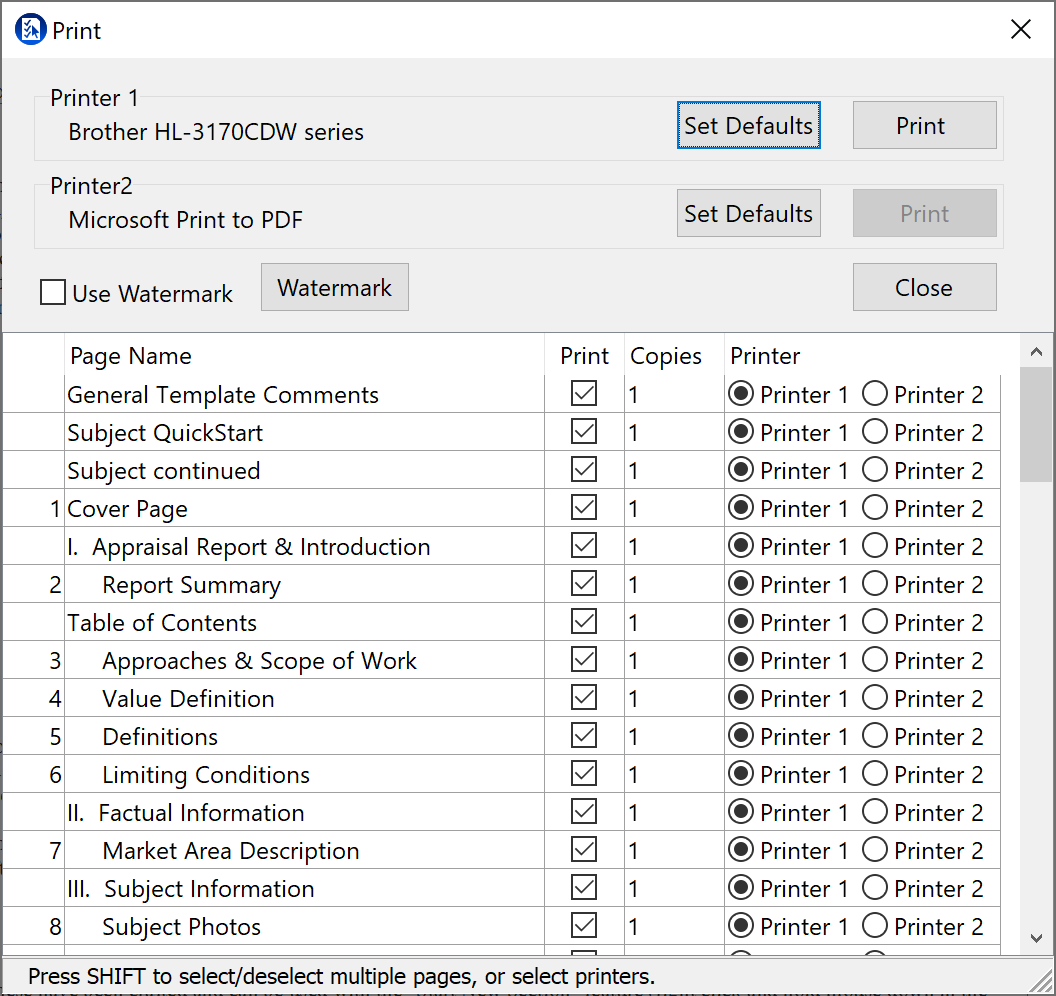Uncheck Print for Cover Page

coord(584,508)
